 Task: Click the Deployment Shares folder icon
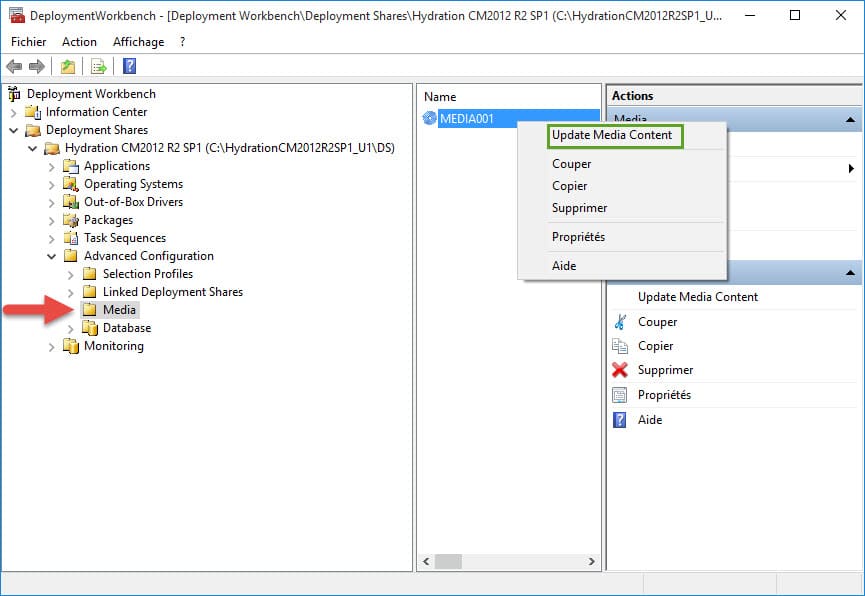point(34,130)
